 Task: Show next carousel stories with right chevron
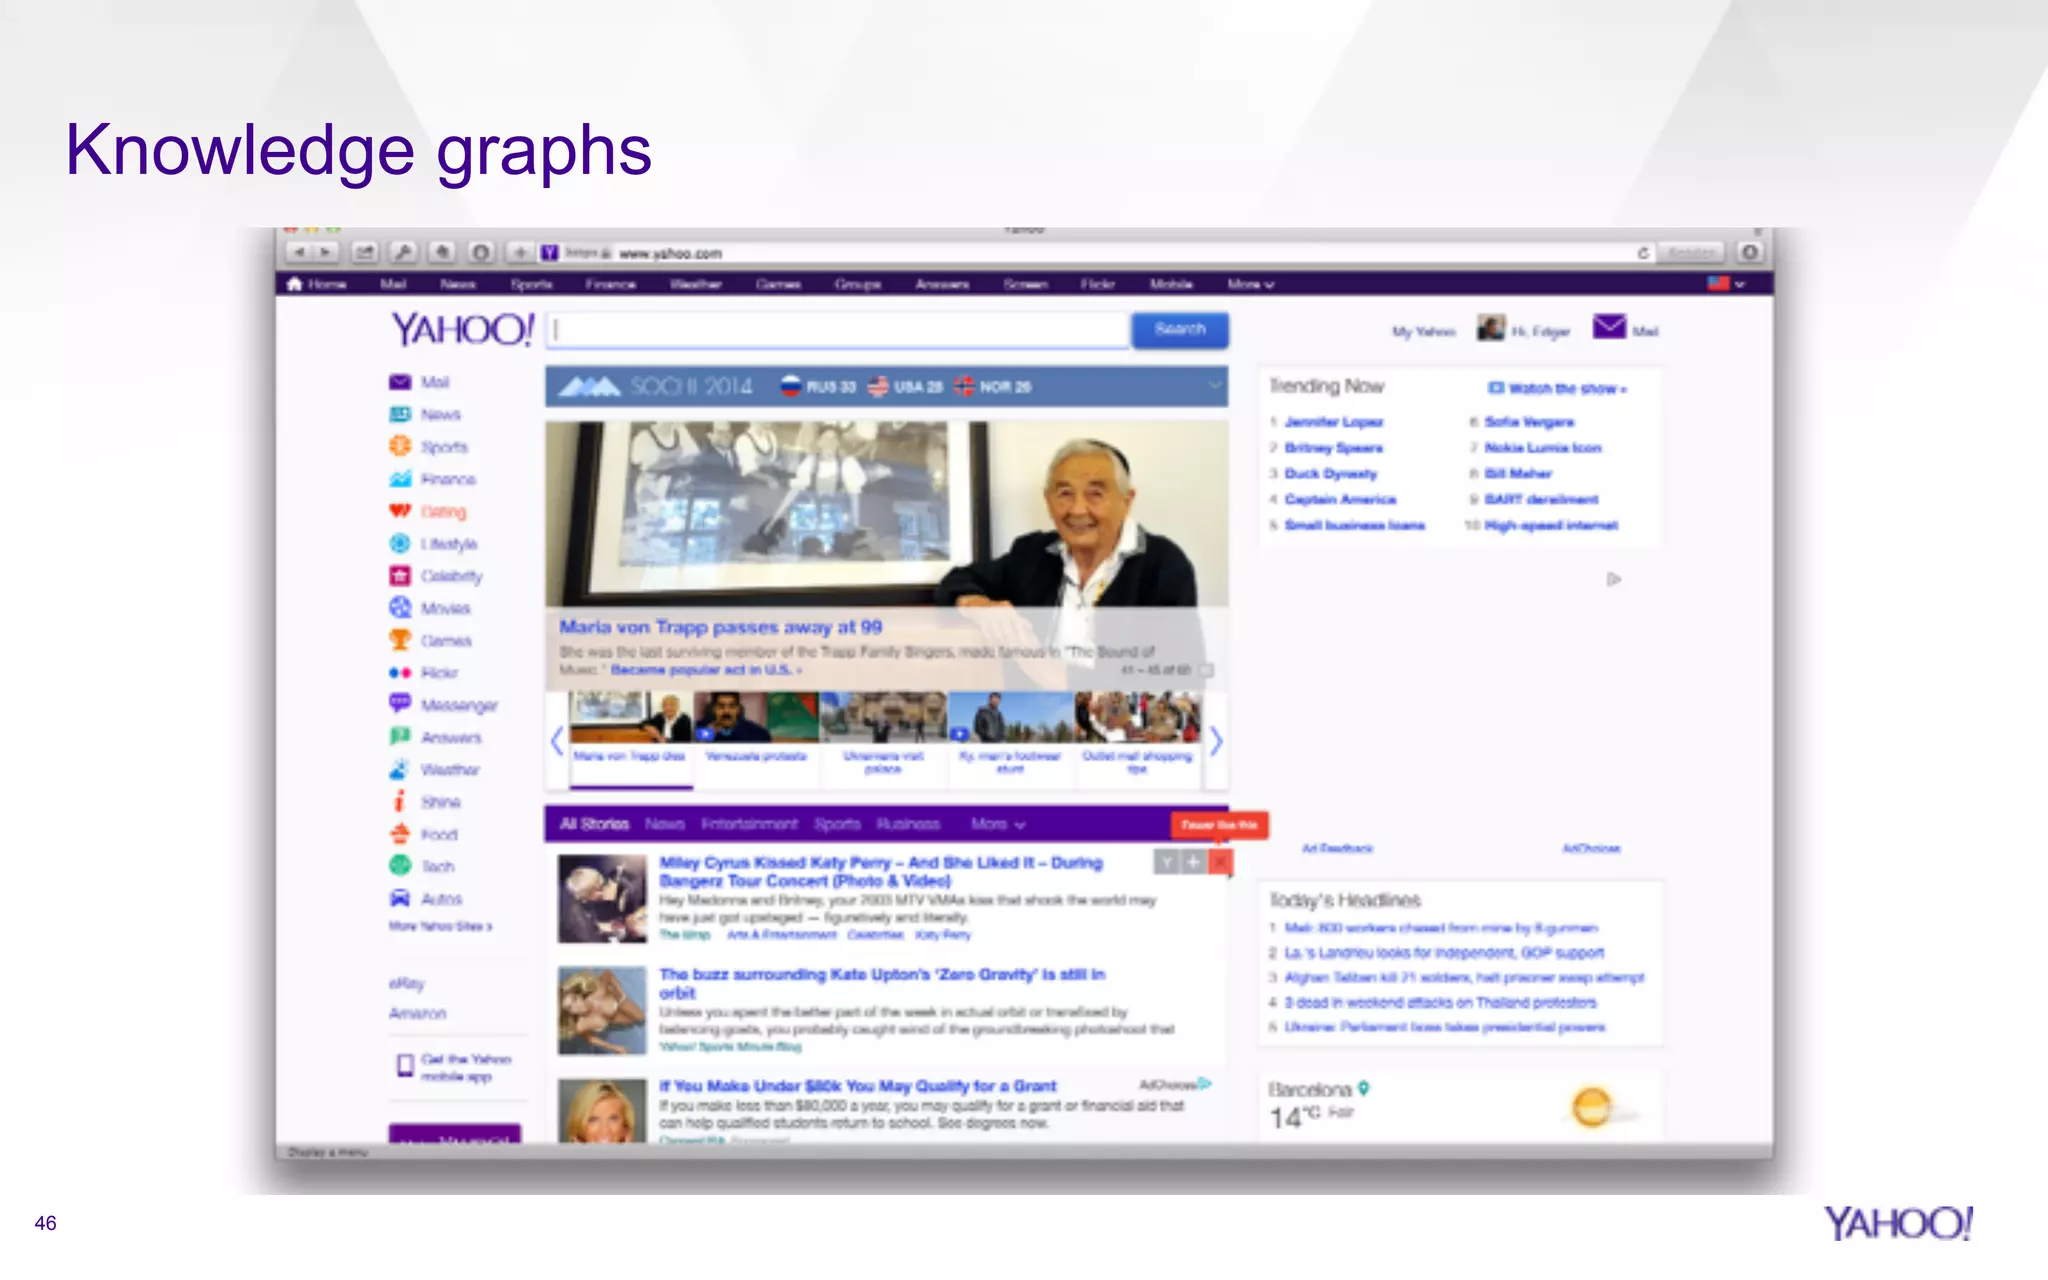1216,741
